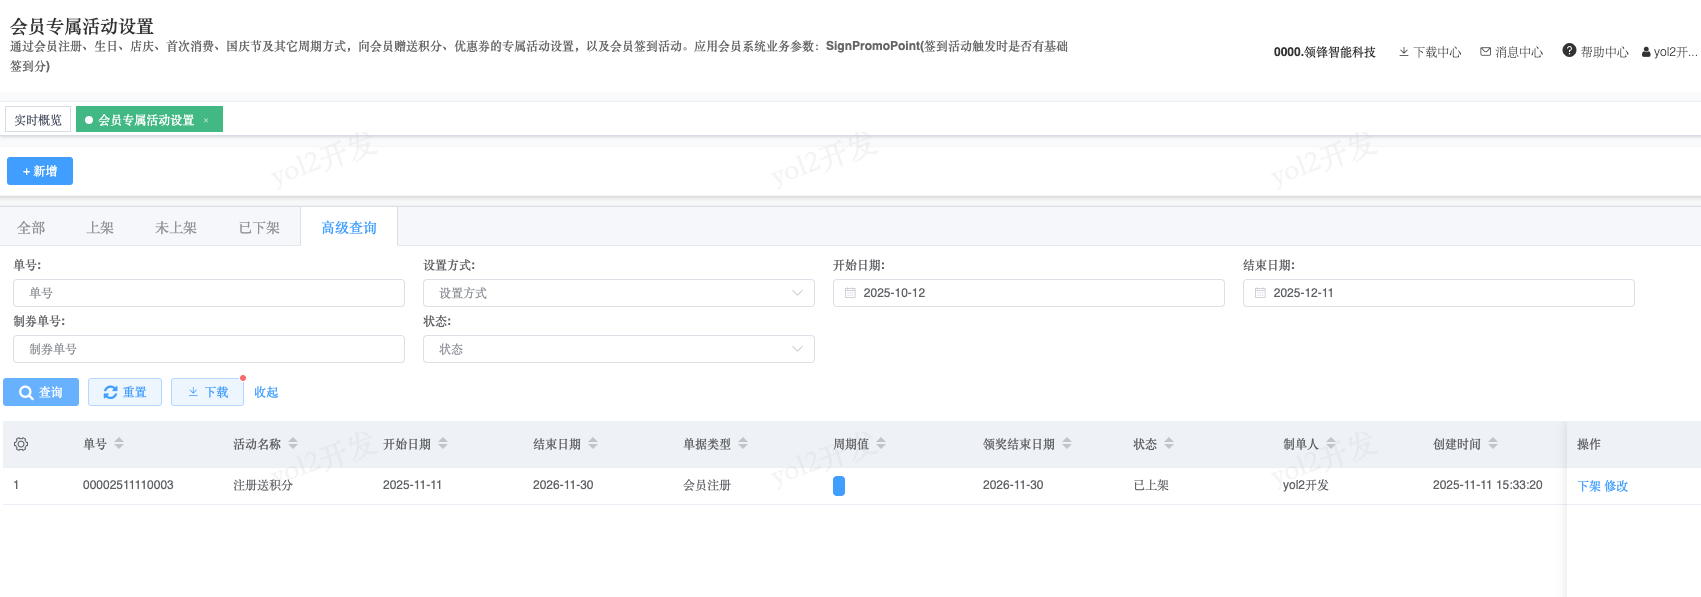
Task: Click the blue 周期值 indicator
Action: click(x=839, y=486)
